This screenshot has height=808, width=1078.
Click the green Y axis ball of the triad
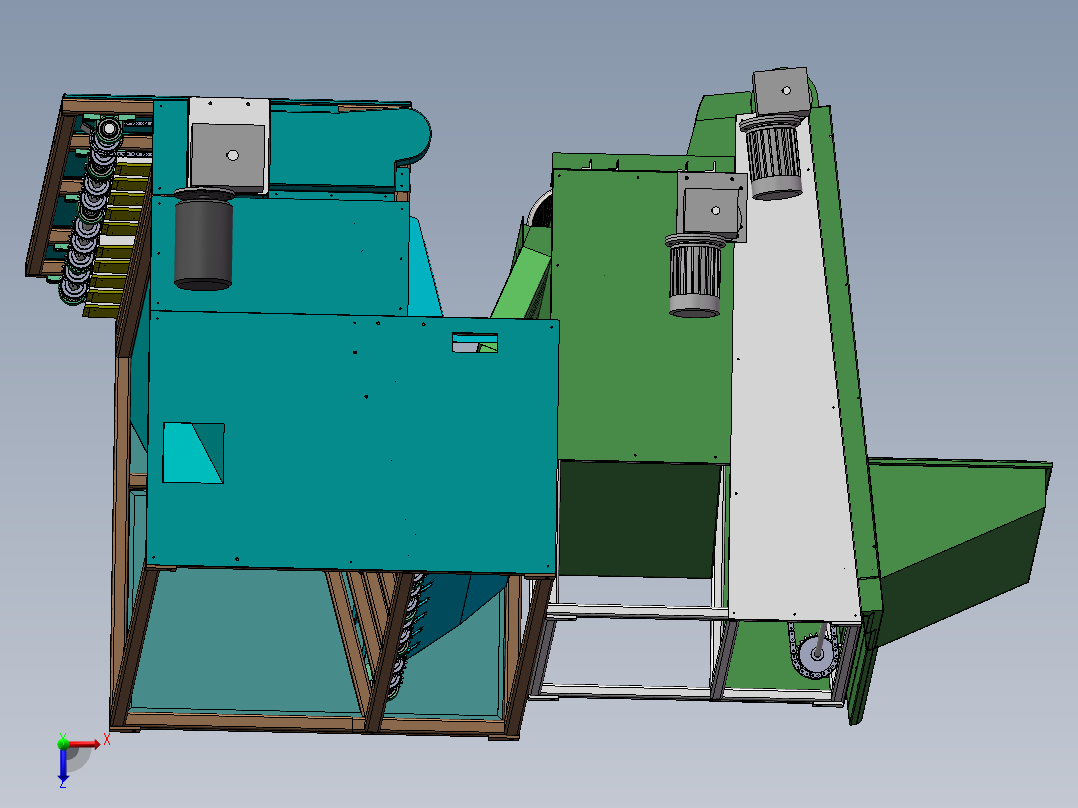coord(63,743)
